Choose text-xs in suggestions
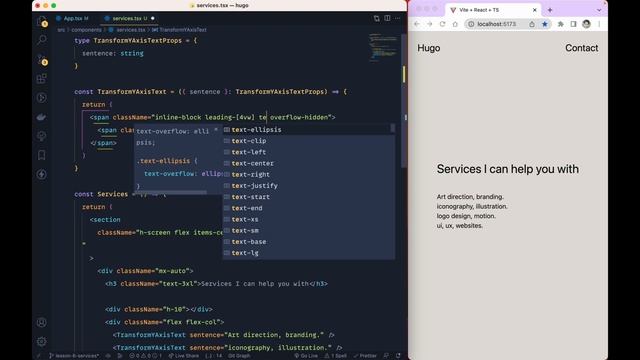Screen dimensions: 640x360 click(309, 219)
